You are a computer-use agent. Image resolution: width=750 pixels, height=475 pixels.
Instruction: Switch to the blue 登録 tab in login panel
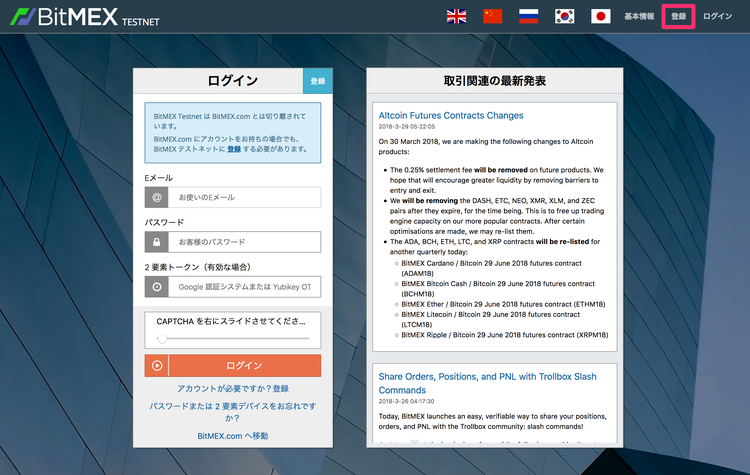(x=318, y=81)
